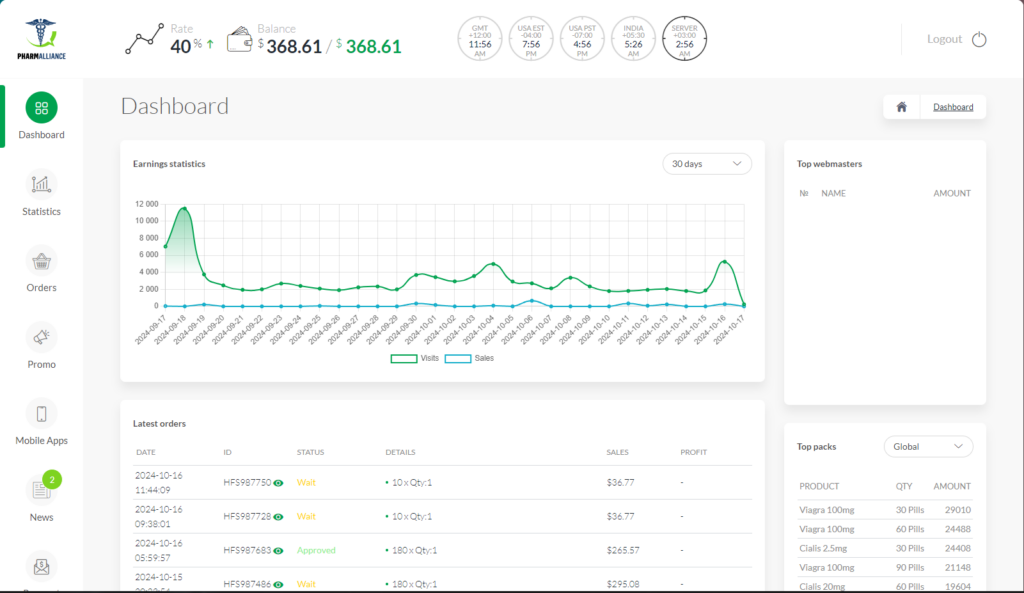Click the envelope icon below News
This screenshot has height=593, width=1024.
click(x=41, y=566)
